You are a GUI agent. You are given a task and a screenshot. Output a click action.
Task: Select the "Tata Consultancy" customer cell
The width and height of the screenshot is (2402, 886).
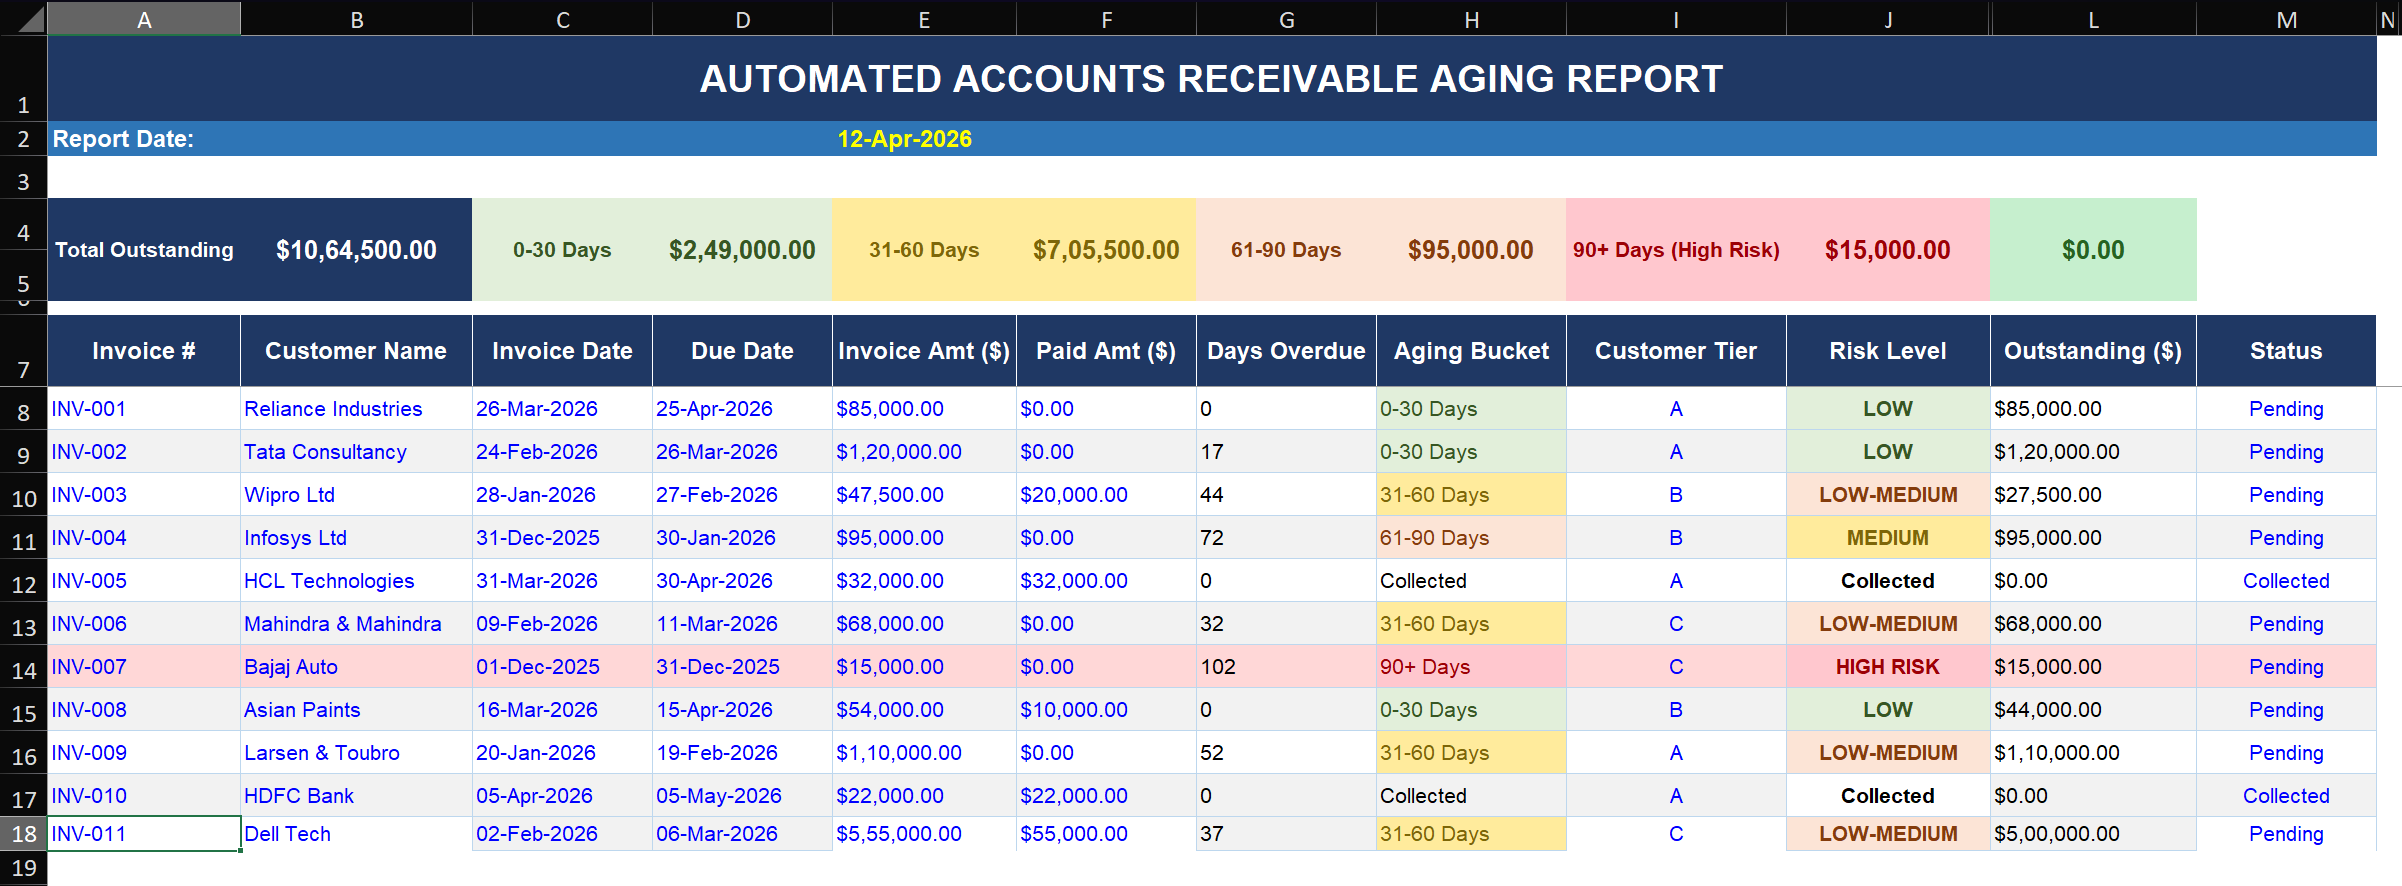tap(356, 452)
